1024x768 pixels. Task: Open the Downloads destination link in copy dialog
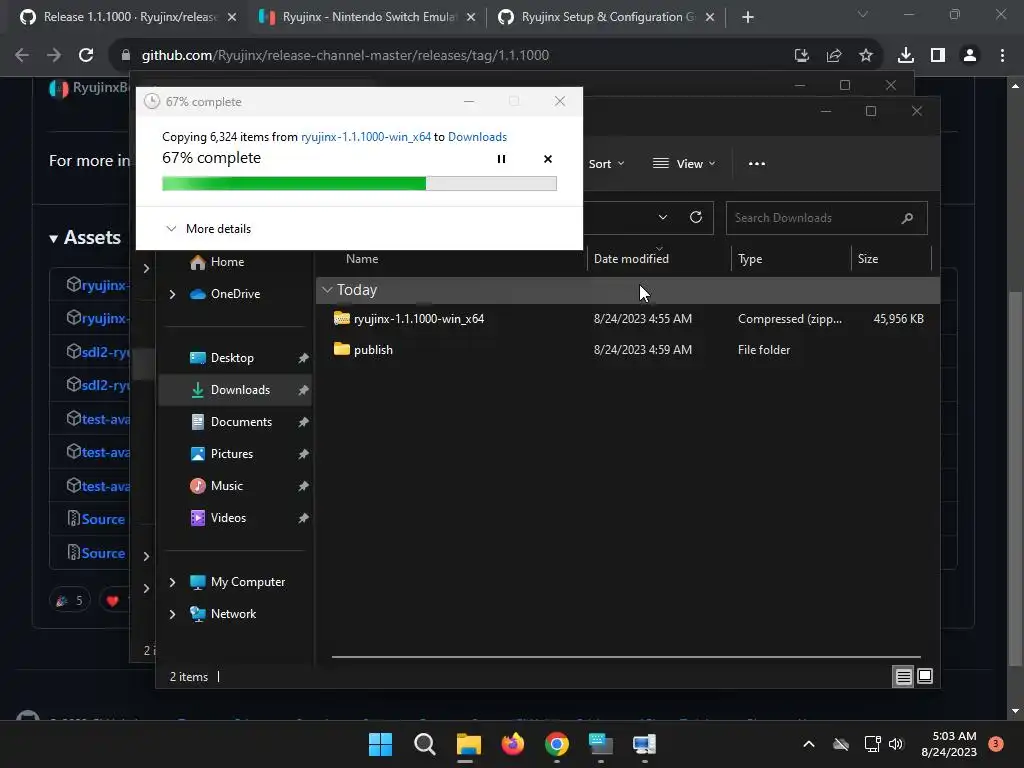click(x=477, y=136)
